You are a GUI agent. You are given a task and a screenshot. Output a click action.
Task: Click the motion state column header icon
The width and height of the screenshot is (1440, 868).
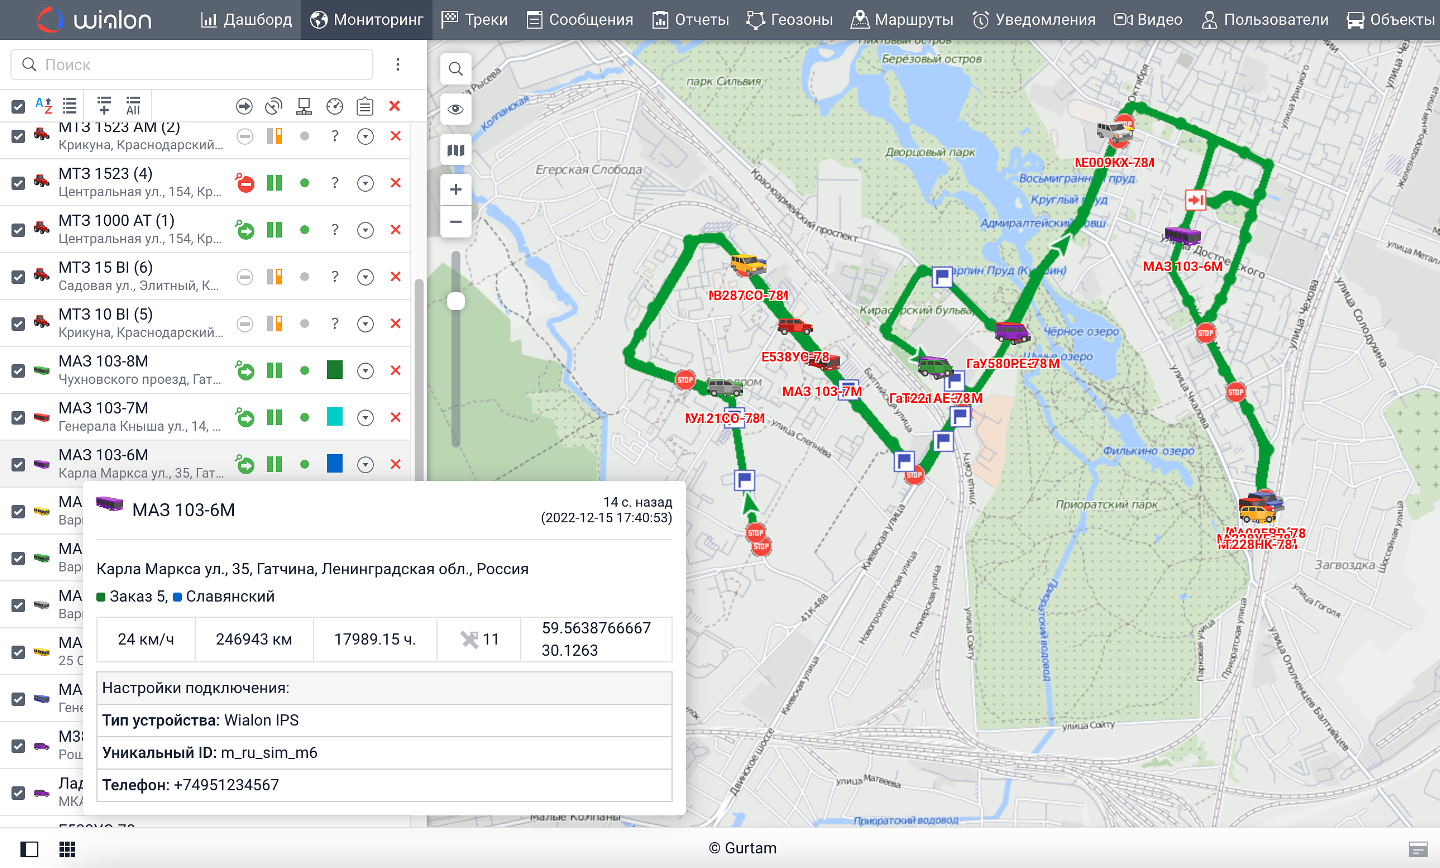pyautogui.click(x=245, y=106)
